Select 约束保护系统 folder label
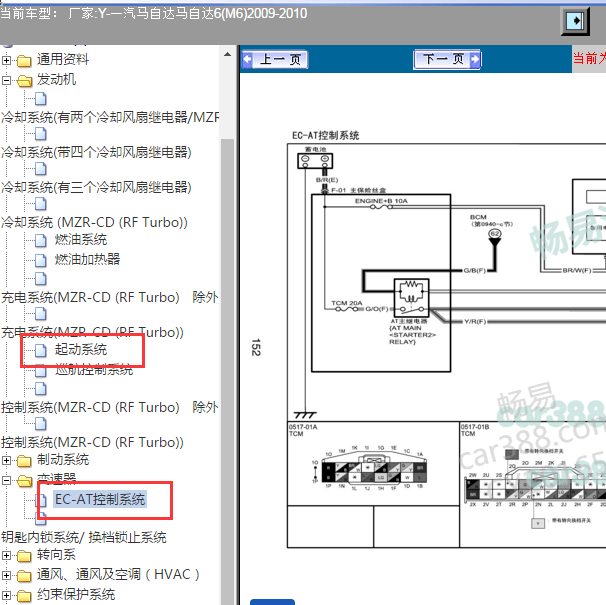This screenshot has width=606, height=605. [76, 595]
